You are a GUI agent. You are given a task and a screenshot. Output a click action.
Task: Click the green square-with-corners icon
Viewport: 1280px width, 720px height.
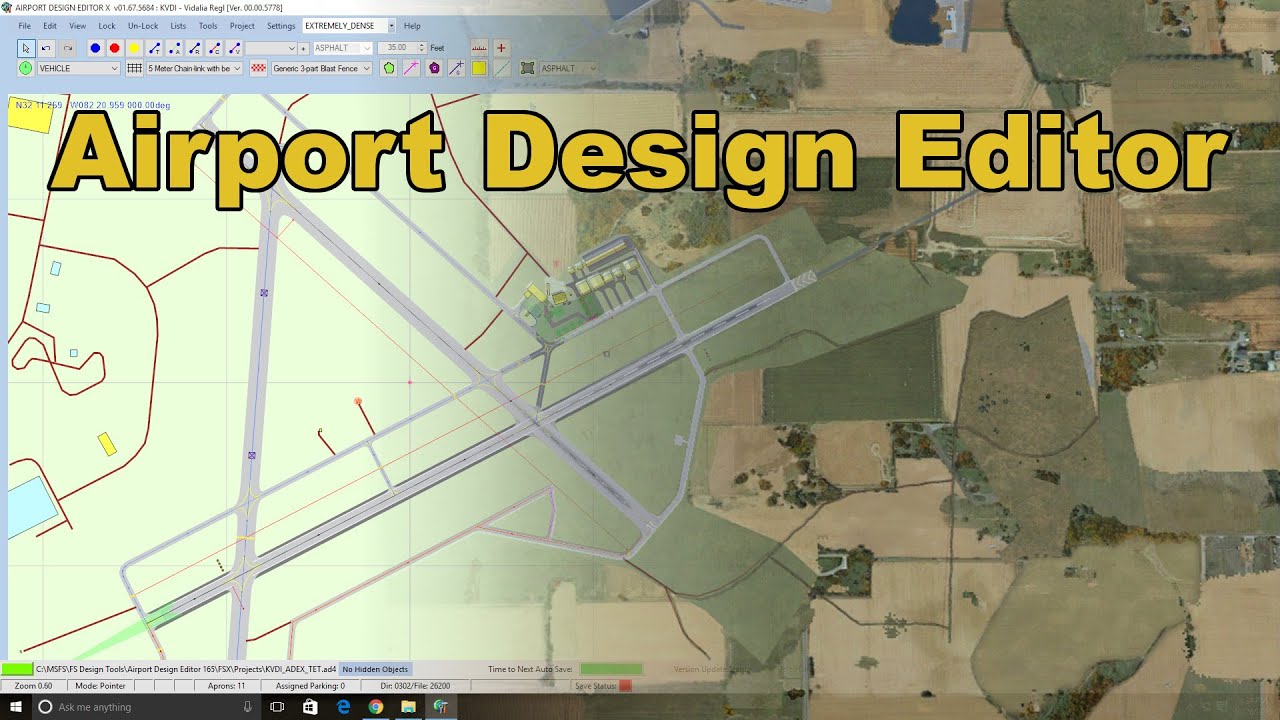pos(527,68)
